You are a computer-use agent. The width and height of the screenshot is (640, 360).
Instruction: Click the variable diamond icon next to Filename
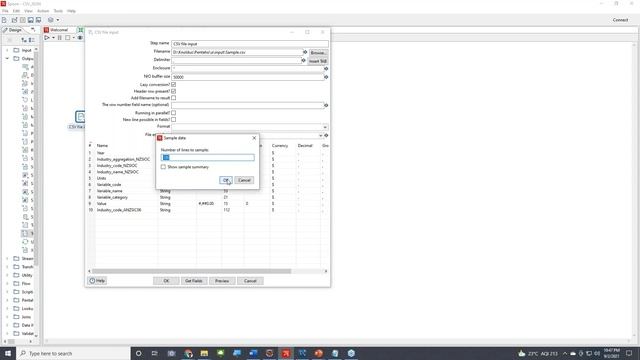[x=305, y=52]
